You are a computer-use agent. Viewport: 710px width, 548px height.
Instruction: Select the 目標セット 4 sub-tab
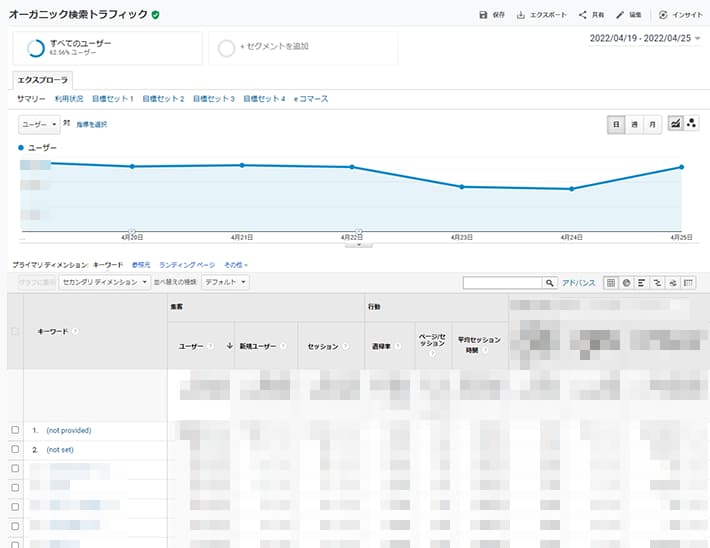point(264,99)
